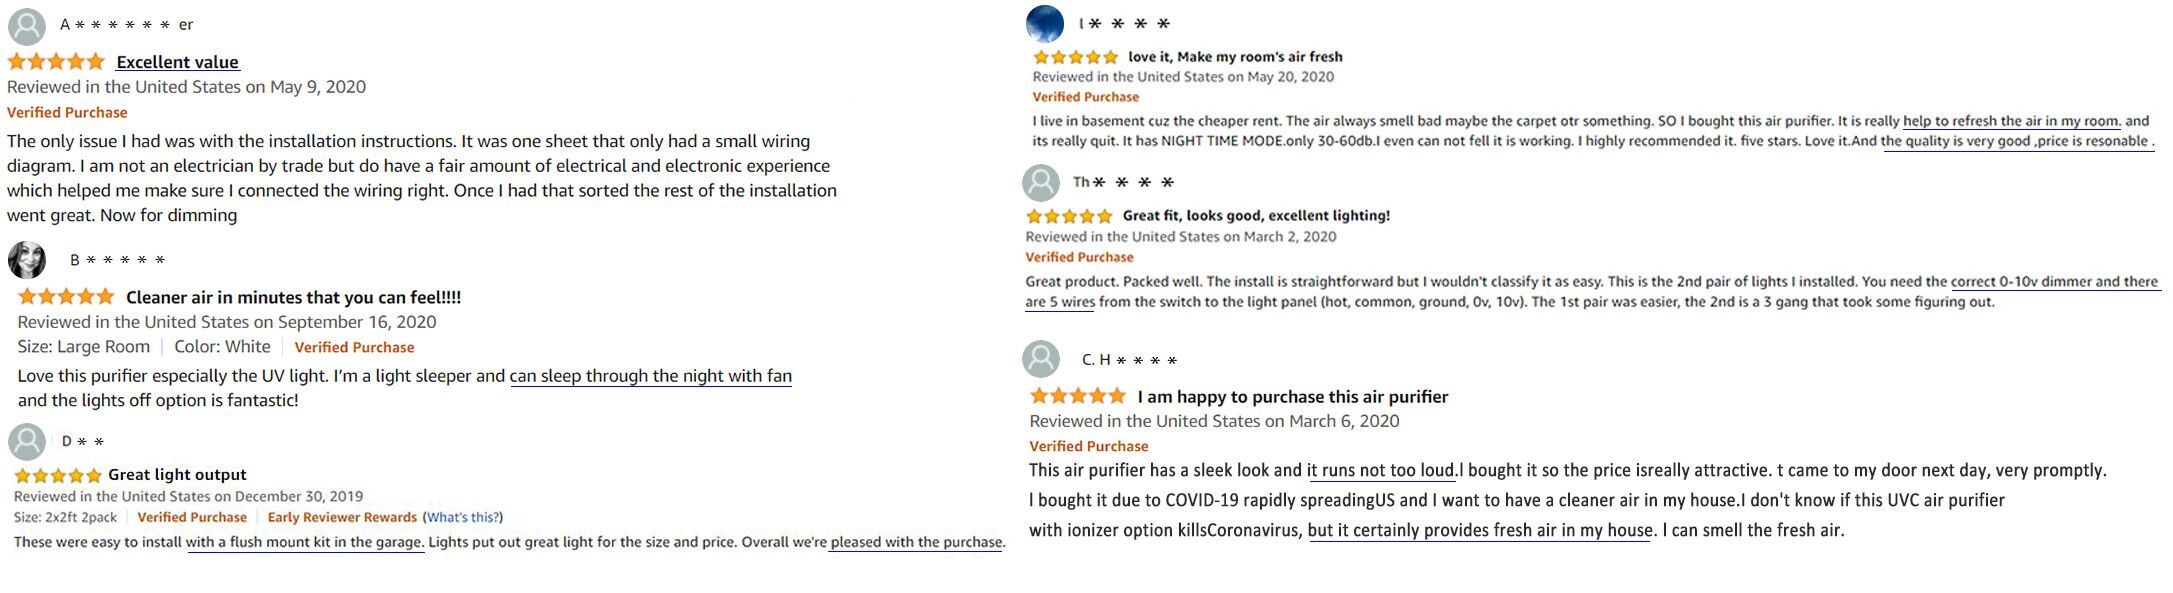Viewport: 2173px width, 593px height.
Task: Open the 'What's this?' link
Action: 462,517
